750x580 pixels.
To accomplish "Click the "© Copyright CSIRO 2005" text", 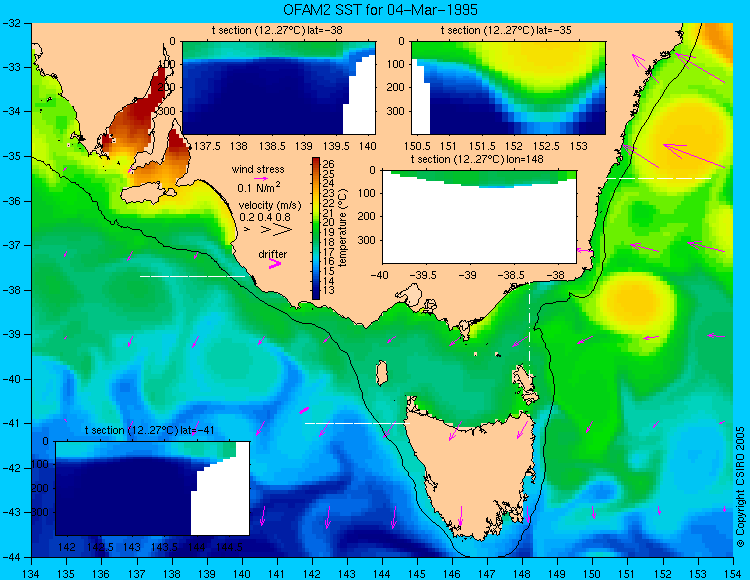I will 740,487.
